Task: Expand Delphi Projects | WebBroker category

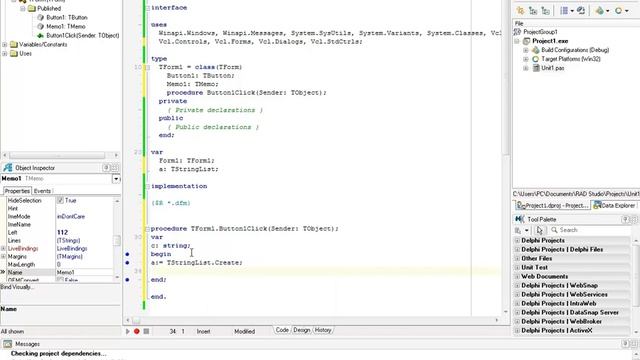Action: tap(517, 321)
